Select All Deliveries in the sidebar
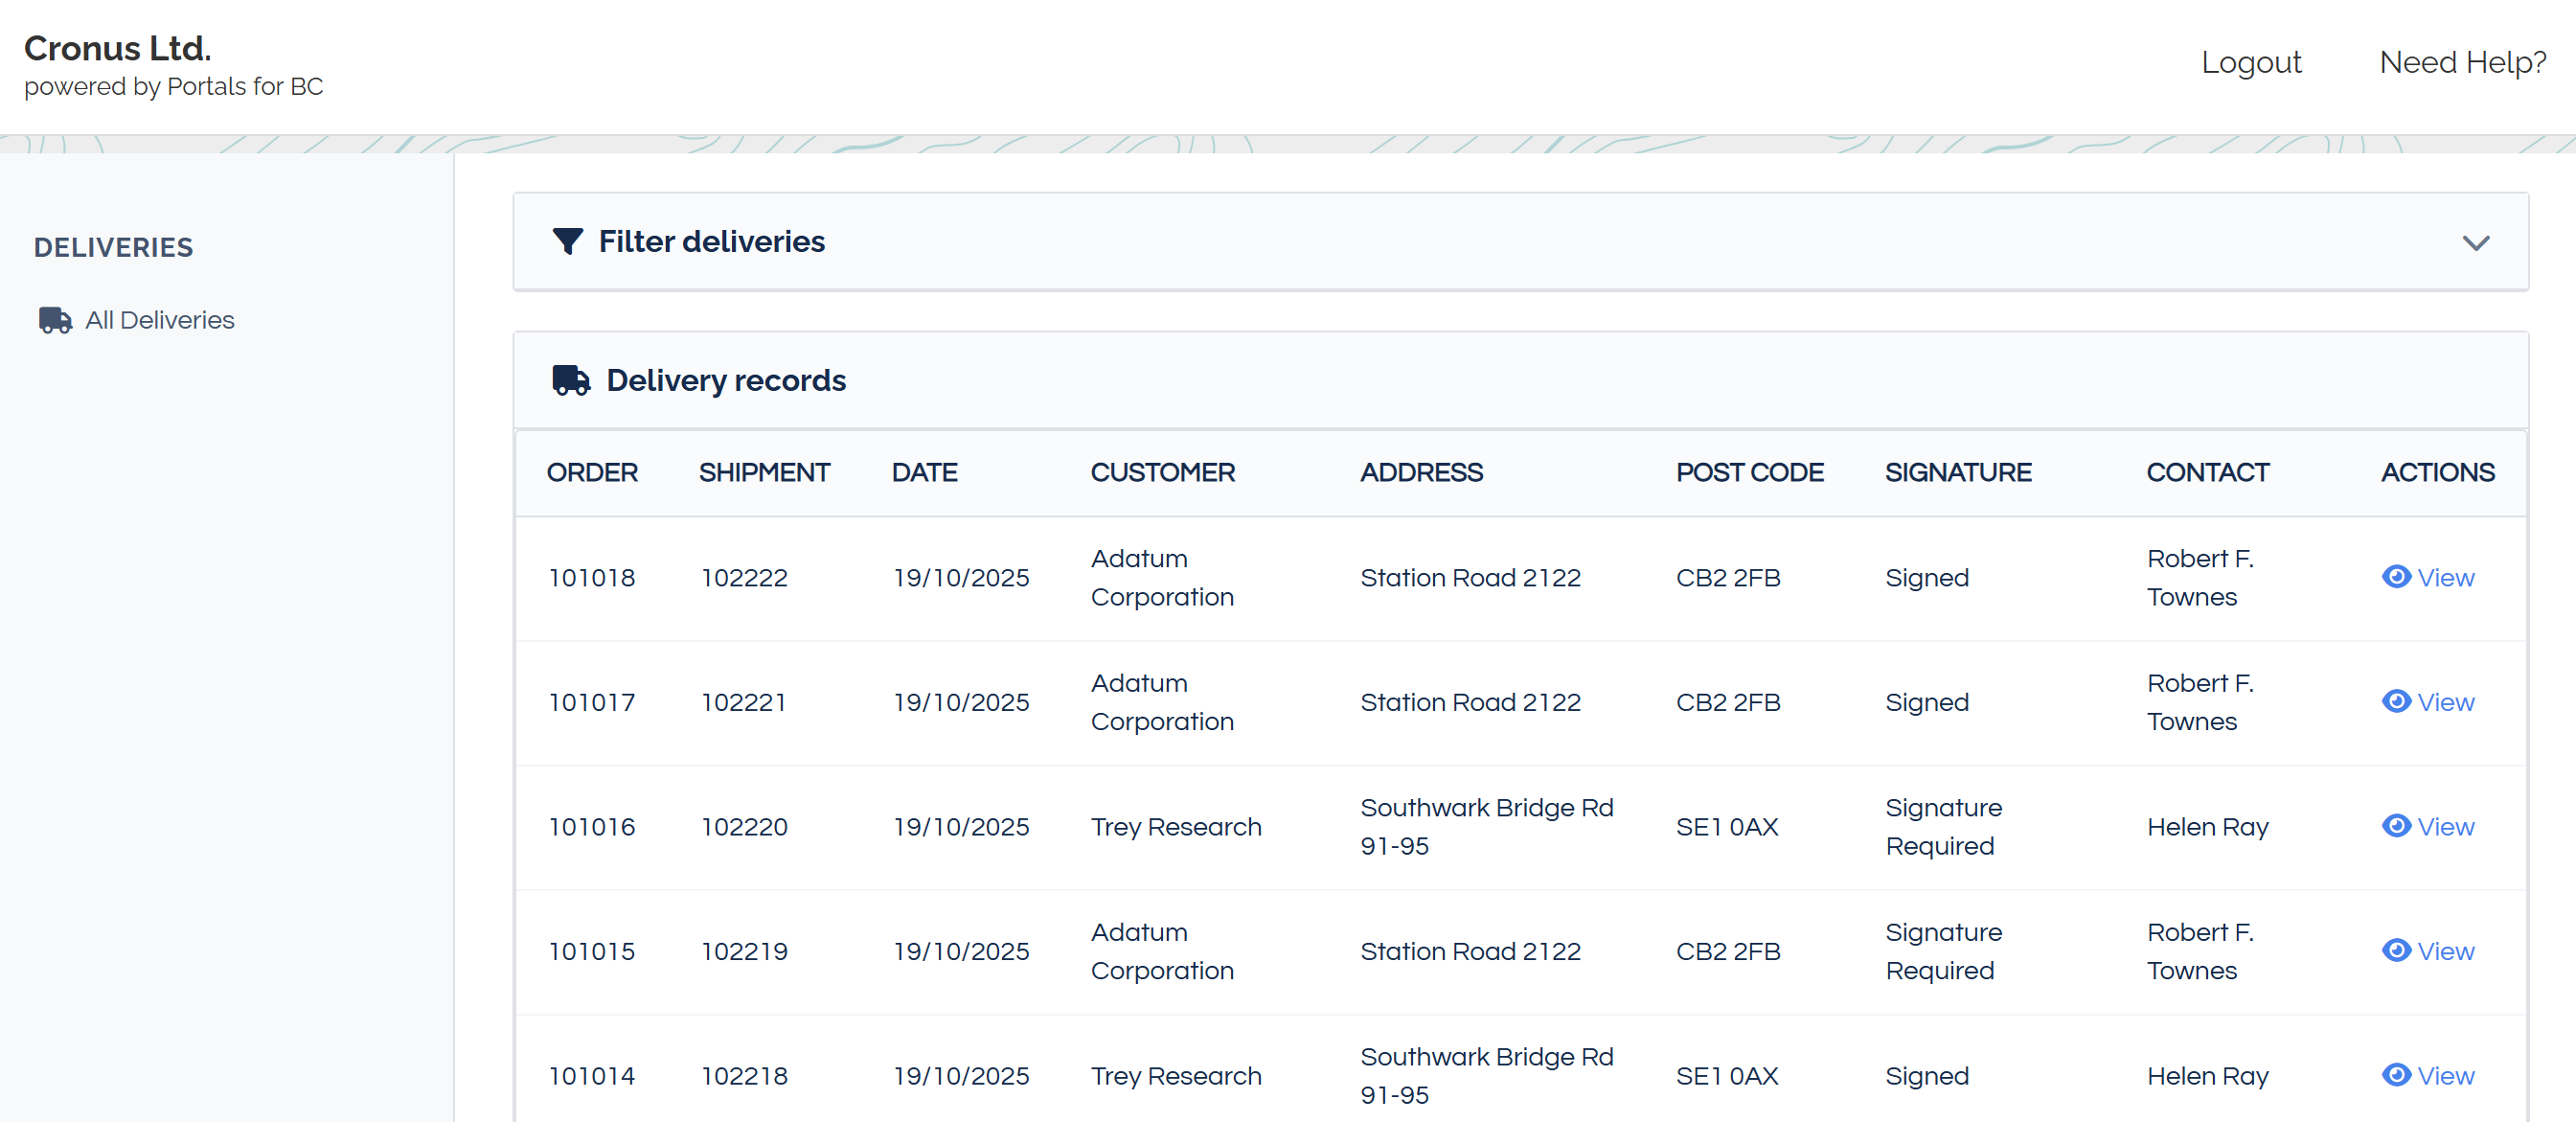The image size is (2576, 1122). (159, 320)
